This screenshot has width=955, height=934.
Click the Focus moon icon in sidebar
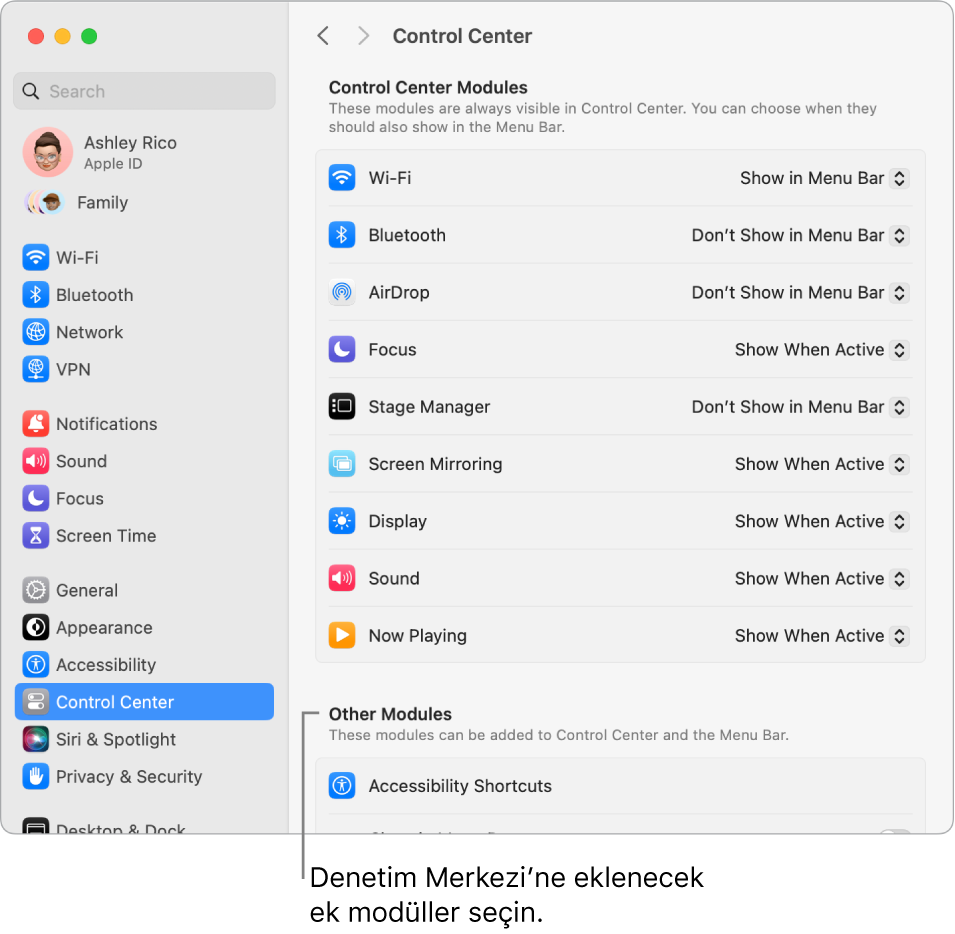[36, 498]
